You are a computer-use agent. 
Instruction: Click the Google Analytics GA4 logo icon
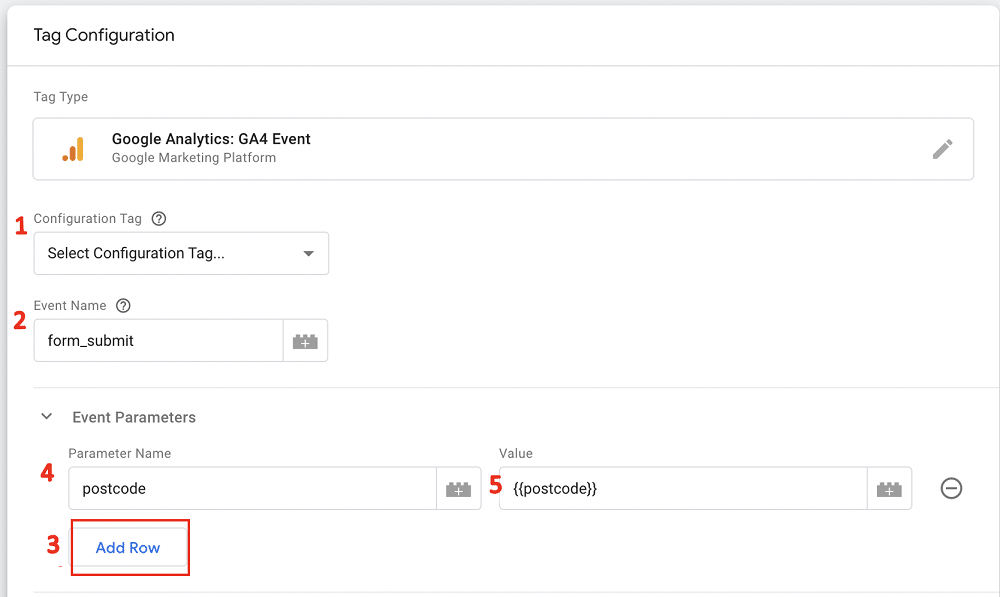click(70, 148)
